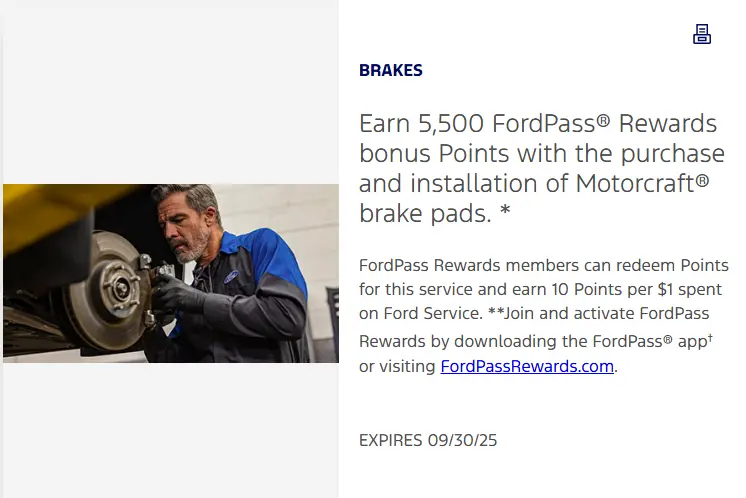This screenshot has width=746, height=498.
Task: Click the "bonus Points with the purchase" line
Action: (x=542, y=154)
